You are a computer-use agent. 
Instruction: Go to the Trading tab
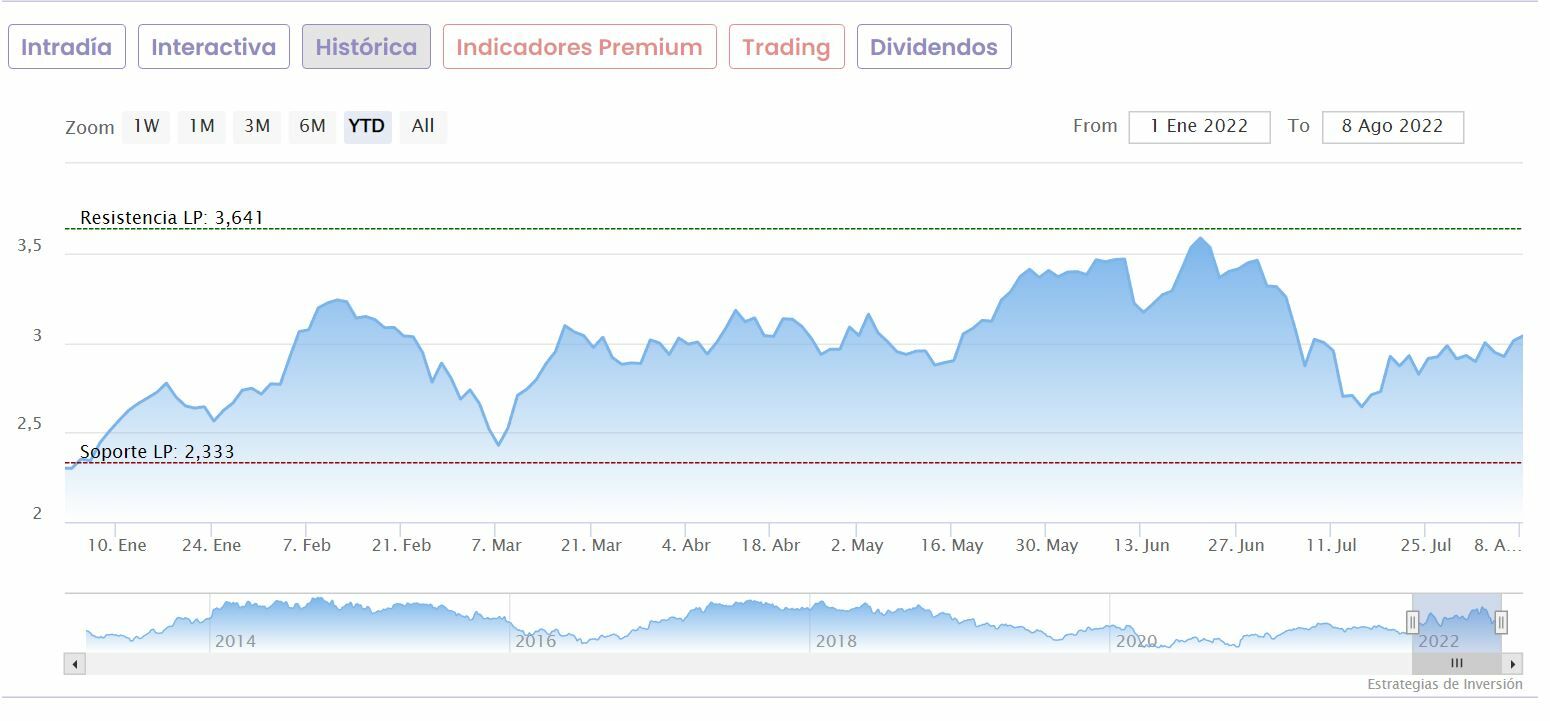click(x=786, y=47)
